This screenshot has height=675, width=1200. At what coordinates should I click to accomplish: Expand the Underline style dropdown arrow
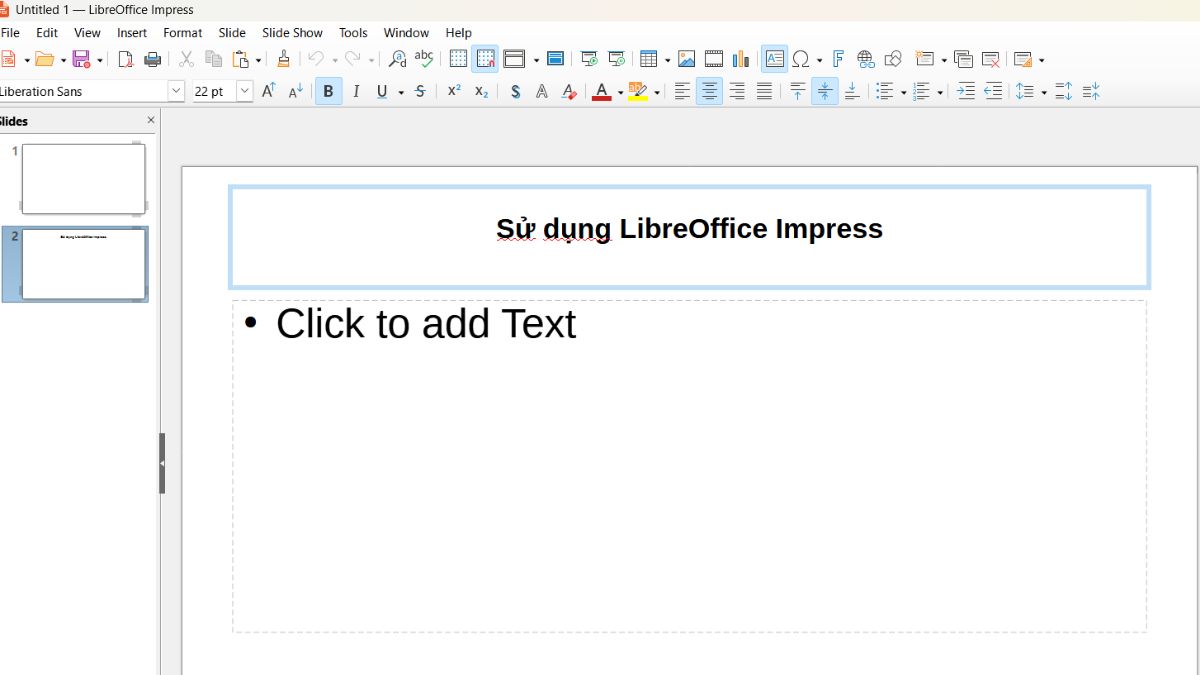tap(401, 92)
